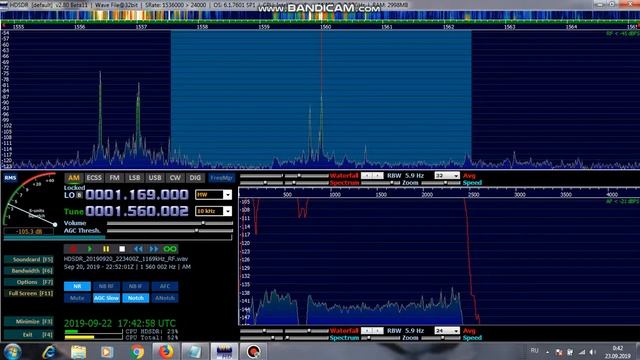The image size is (640, 360).
Task: Adjust the AGC Thresh. slider
Action: (x=170, y=231)
